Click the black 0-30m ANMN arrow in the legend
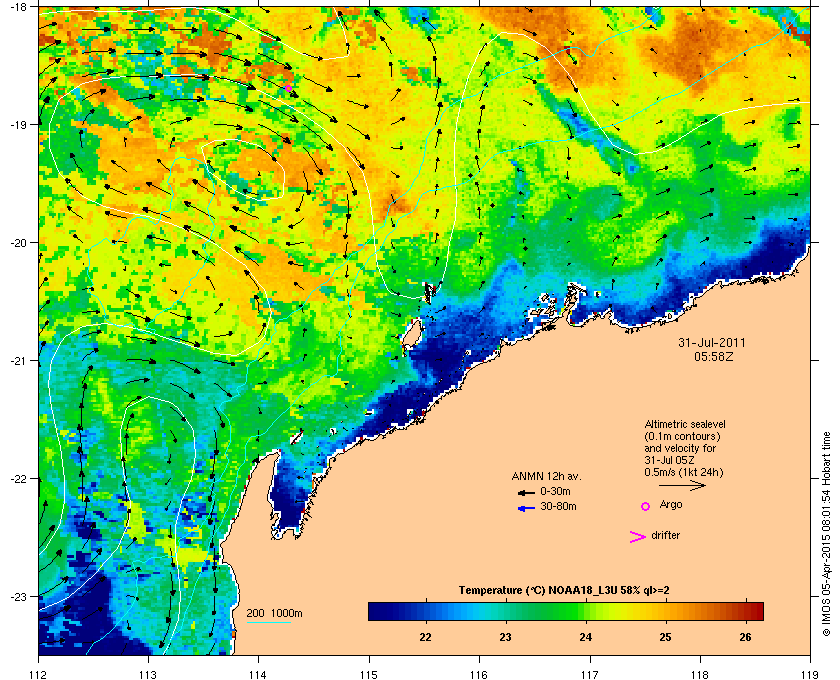The width and height of the screenshot is (840, 680). (526, 492)
